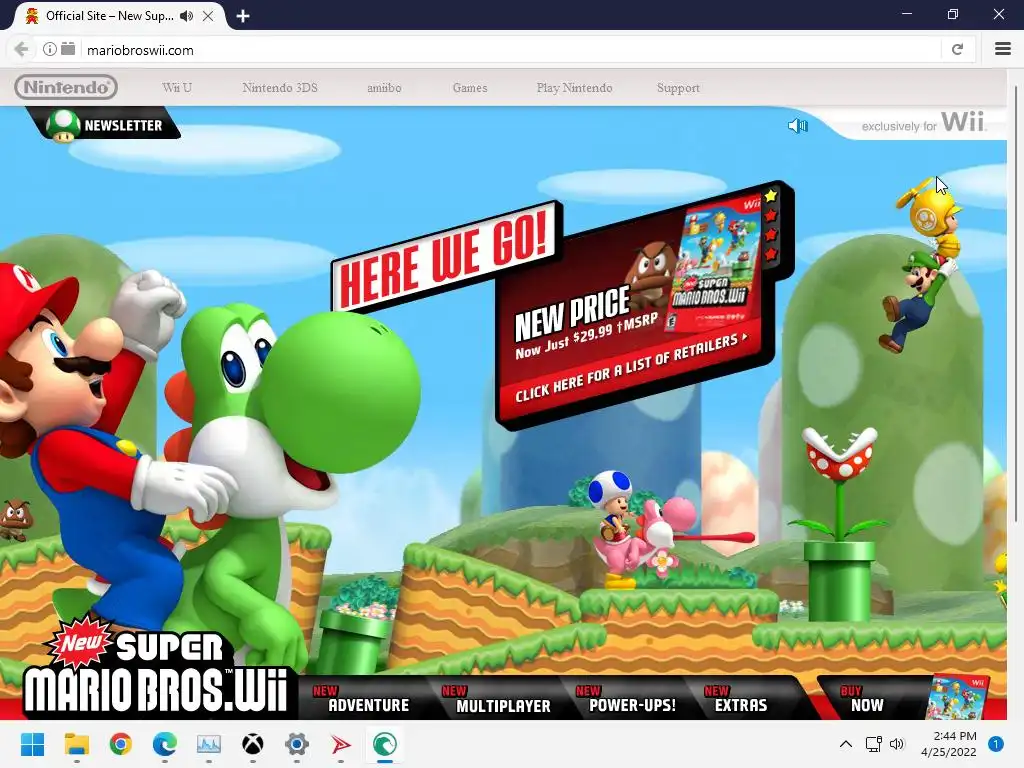Click the address bar showing mariobroswii.com
The width and height of the screenshot is (1024, 768).
[x=509, y=50]
